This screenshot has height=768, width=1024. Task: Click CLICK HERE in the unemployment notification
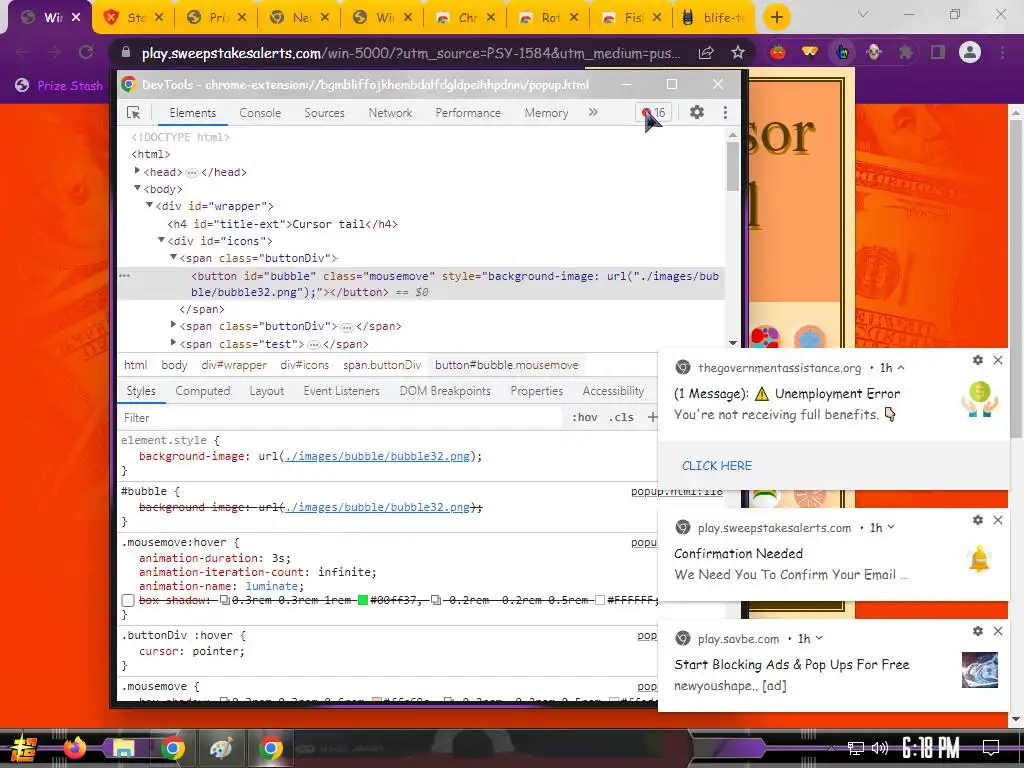[716, 466]
